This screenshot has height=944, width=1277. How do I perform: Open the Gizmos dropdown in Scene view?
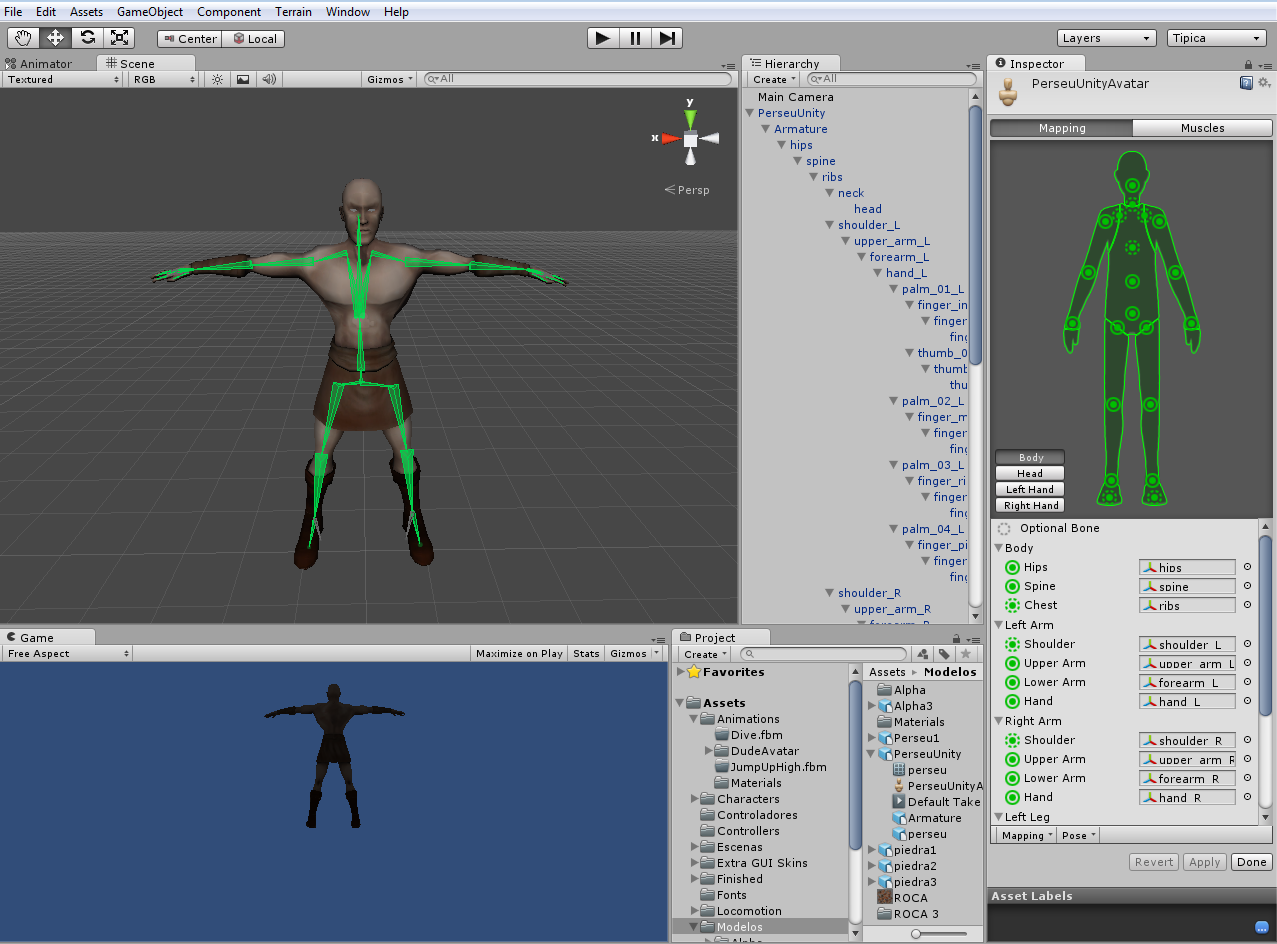coord(390,79)
